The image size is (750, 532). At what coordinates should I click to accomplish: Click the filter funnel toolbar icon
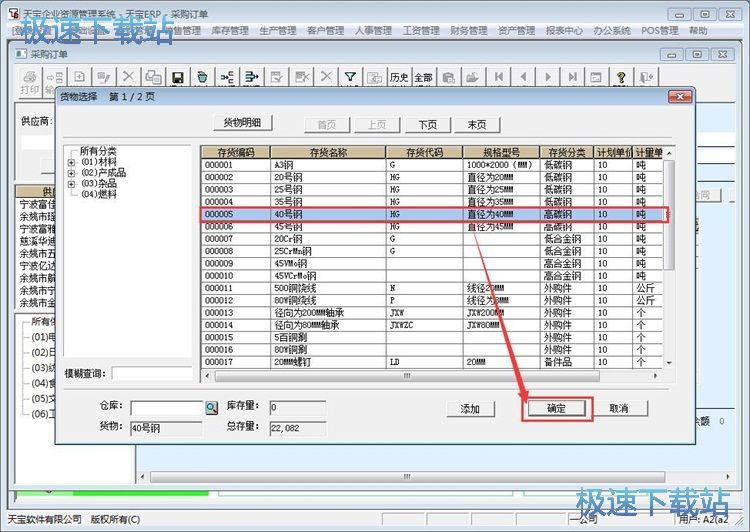coord(350,78)
